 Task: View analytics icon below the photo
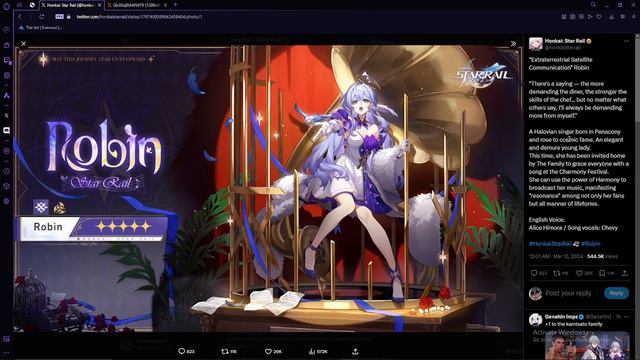point(312,351)
